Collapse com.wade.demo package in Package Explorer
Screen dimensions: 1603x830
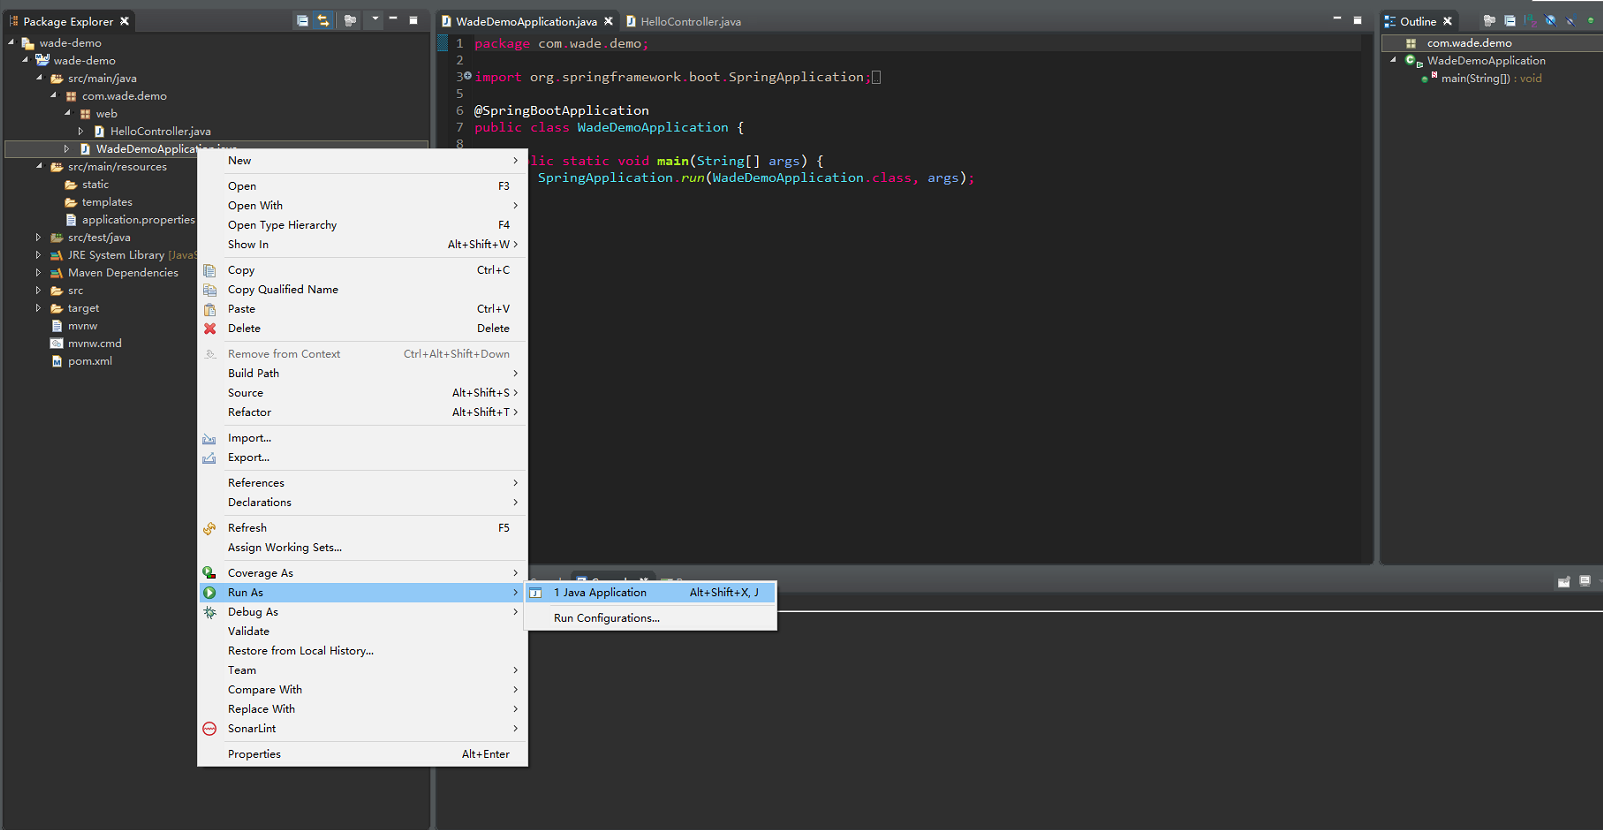click(53, 96)
